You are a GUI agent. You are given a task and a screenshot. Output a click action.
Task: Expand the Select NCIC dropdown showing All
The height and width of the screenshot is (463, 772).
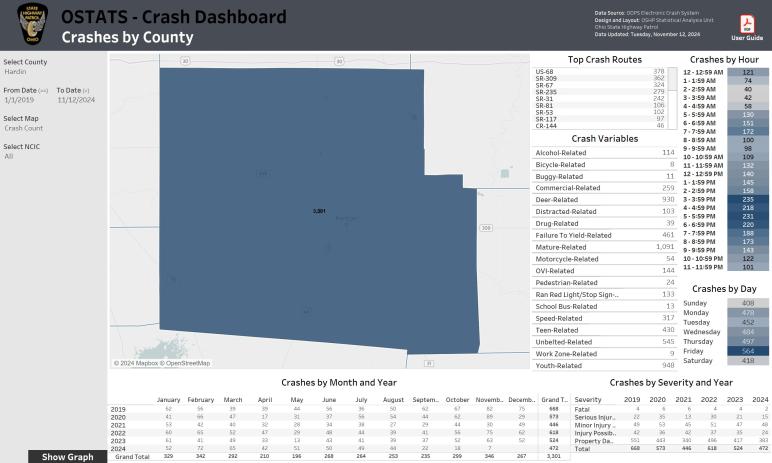[x=52, y=156]
